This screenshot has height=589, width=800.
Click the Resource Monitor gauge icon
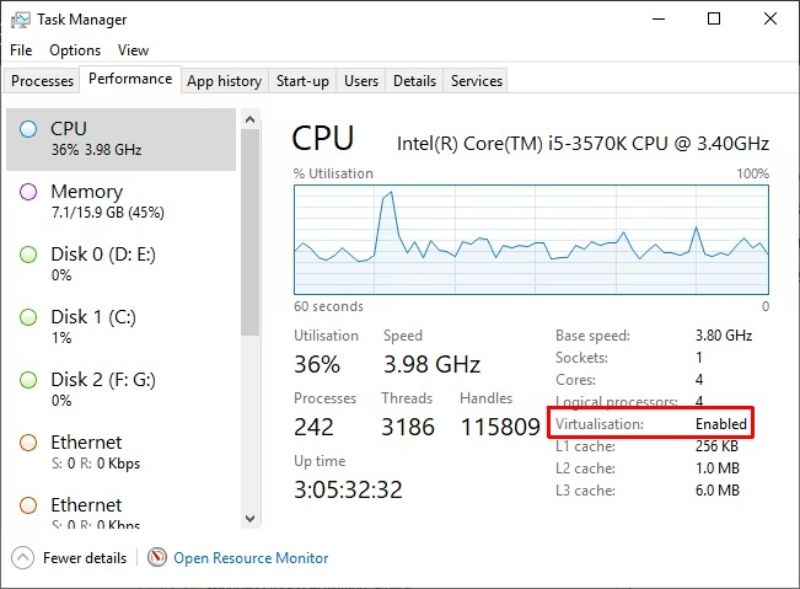coord(157,557)
